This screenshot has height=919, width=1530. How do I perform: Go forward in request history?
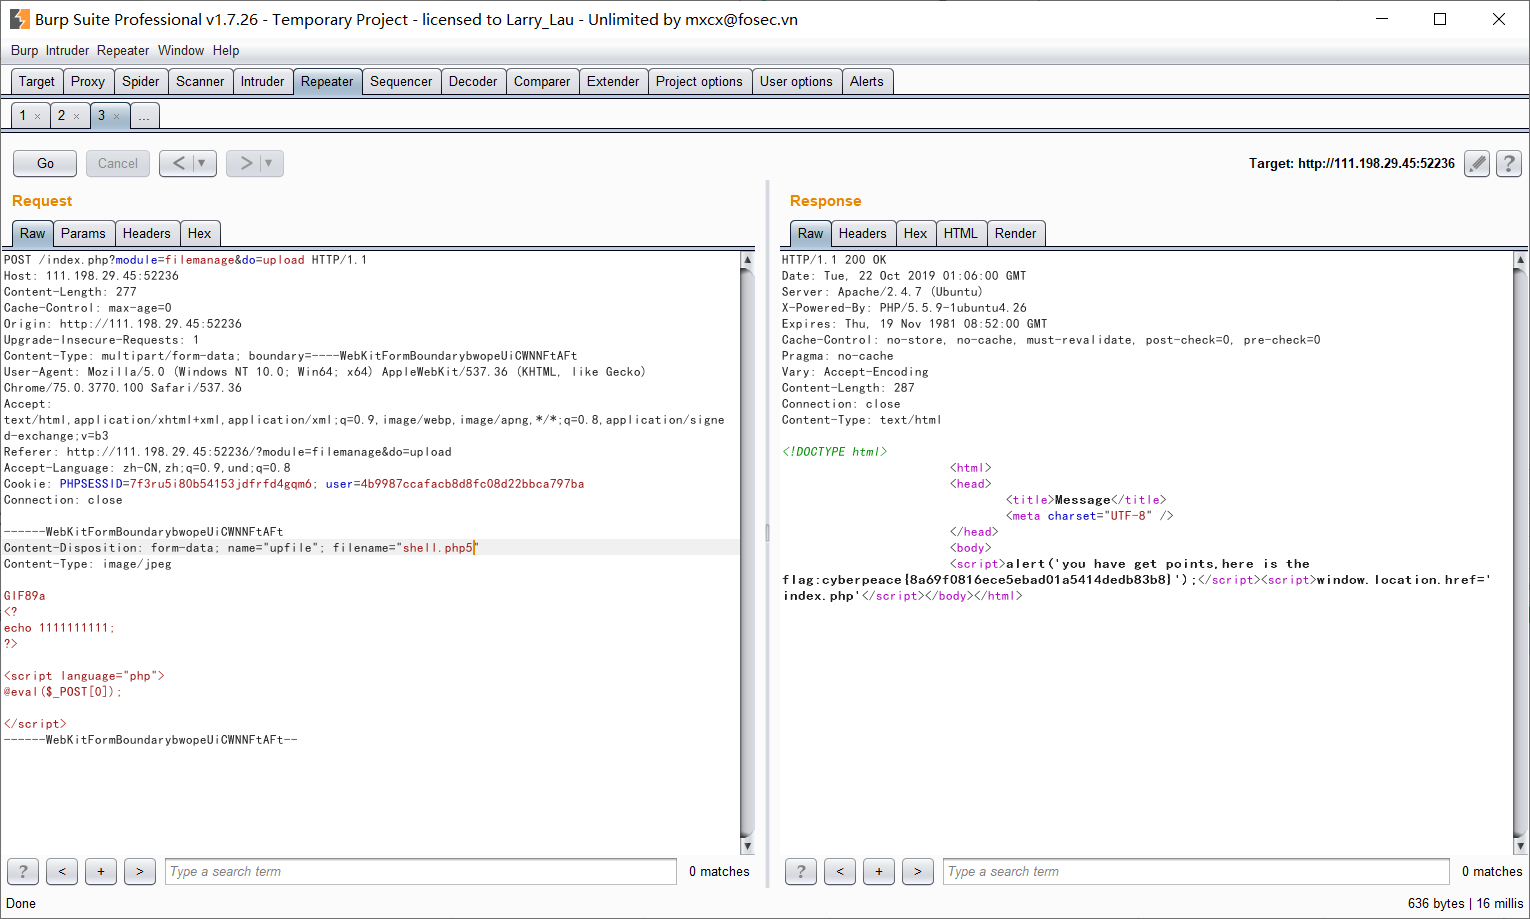tap(245, 163)
